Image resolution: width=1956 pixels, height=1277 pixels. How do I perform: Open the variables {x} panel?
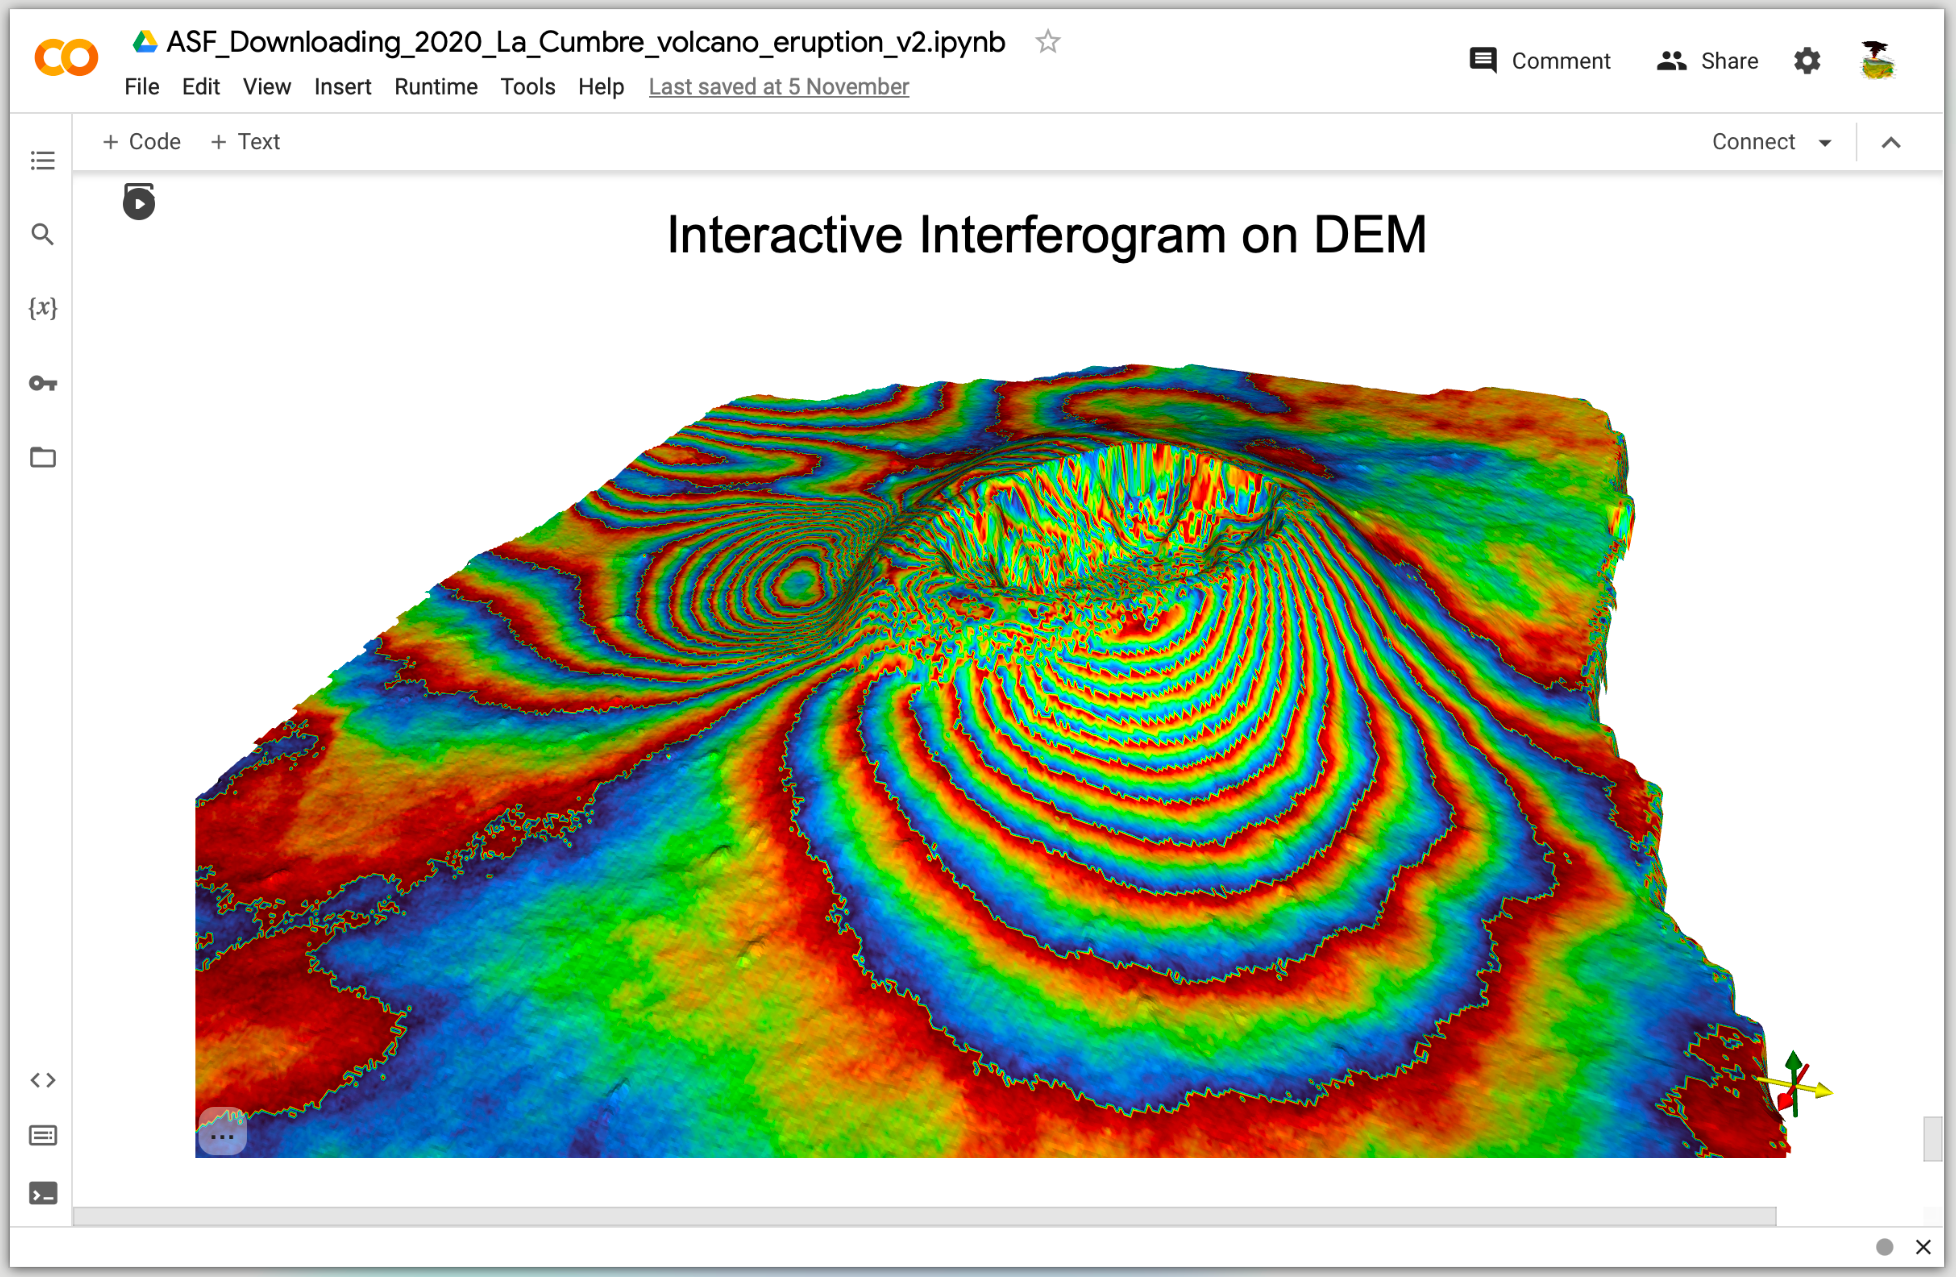(x=42, y=308)
